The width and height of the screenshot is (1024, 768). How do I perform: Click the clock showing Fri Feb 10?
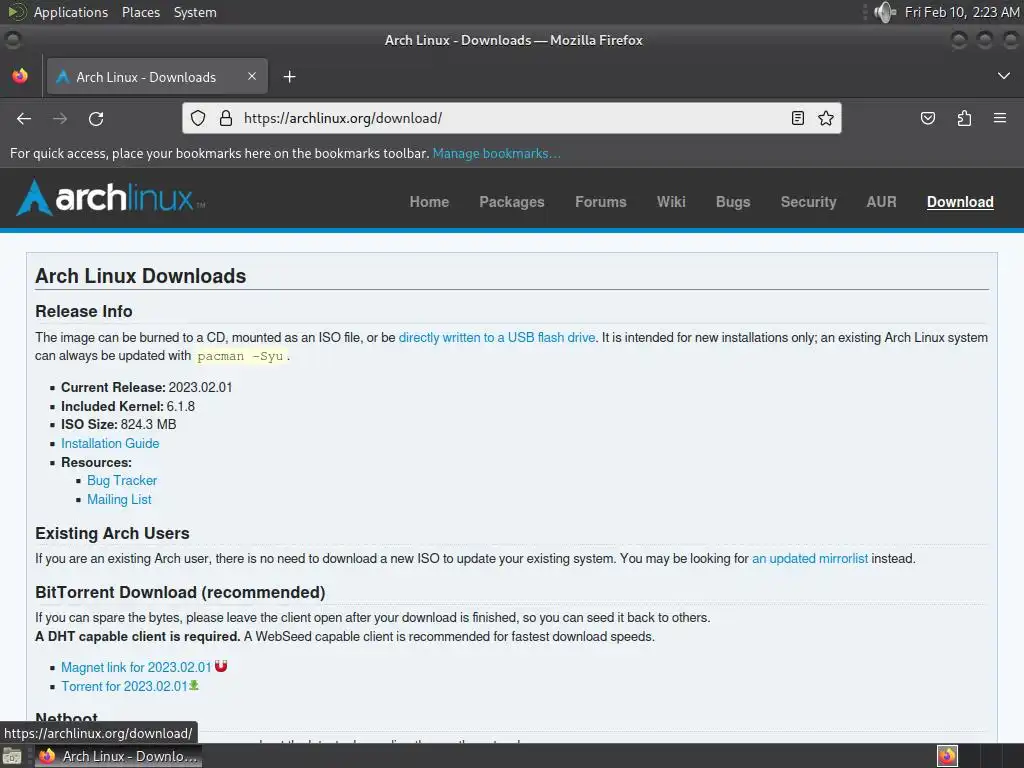961,12
